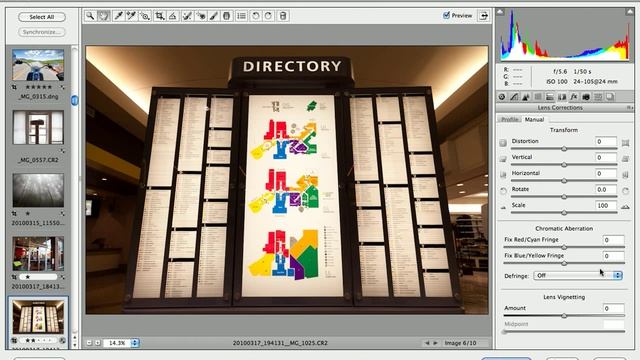Click the Fix Red/Cyan Fringe slider handle
Screen dimensions: 640x360
pos(564,247)
